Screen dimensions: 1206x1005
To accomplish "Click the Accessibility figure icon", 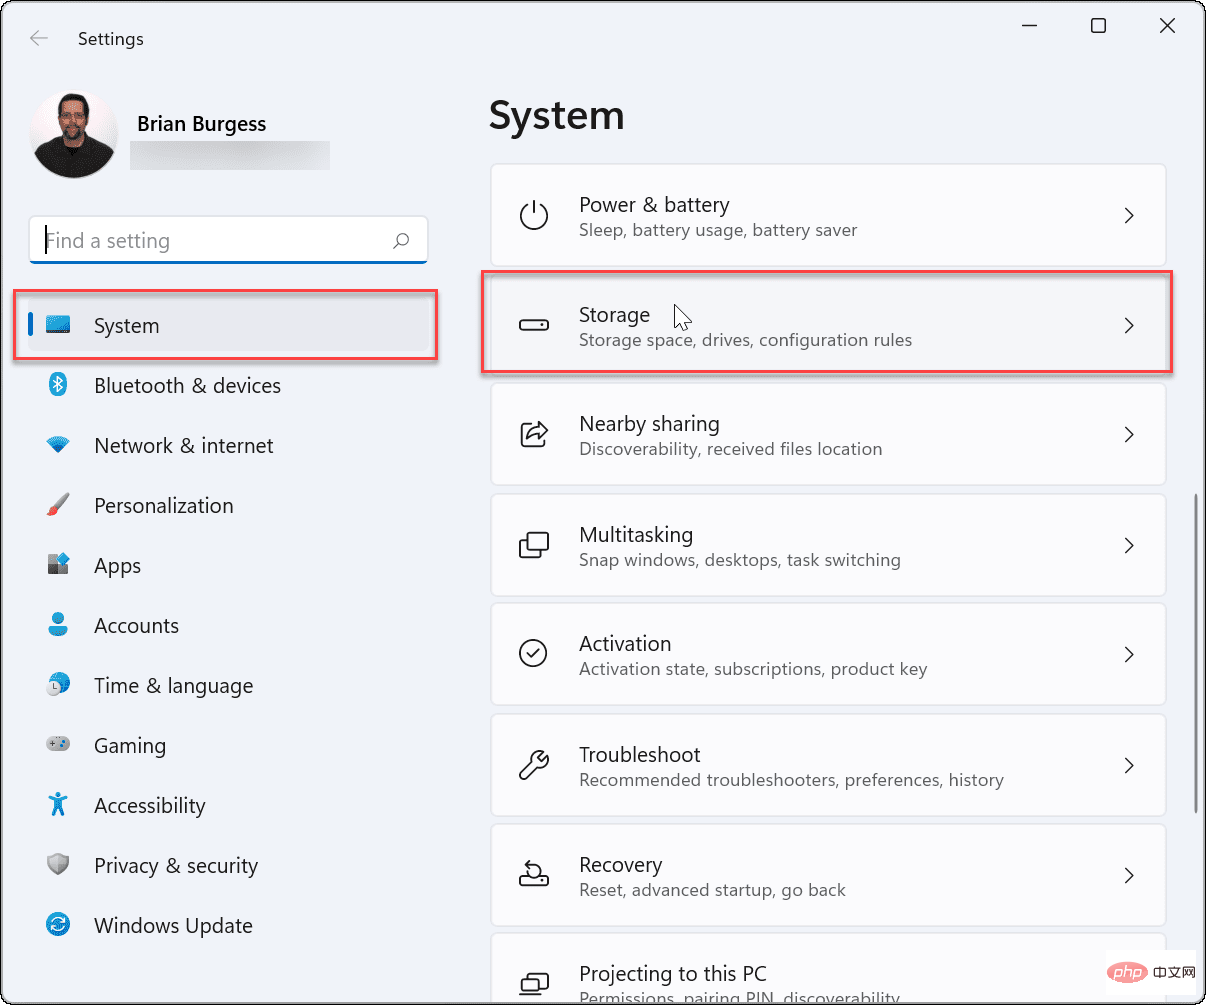I will point(58,804).
